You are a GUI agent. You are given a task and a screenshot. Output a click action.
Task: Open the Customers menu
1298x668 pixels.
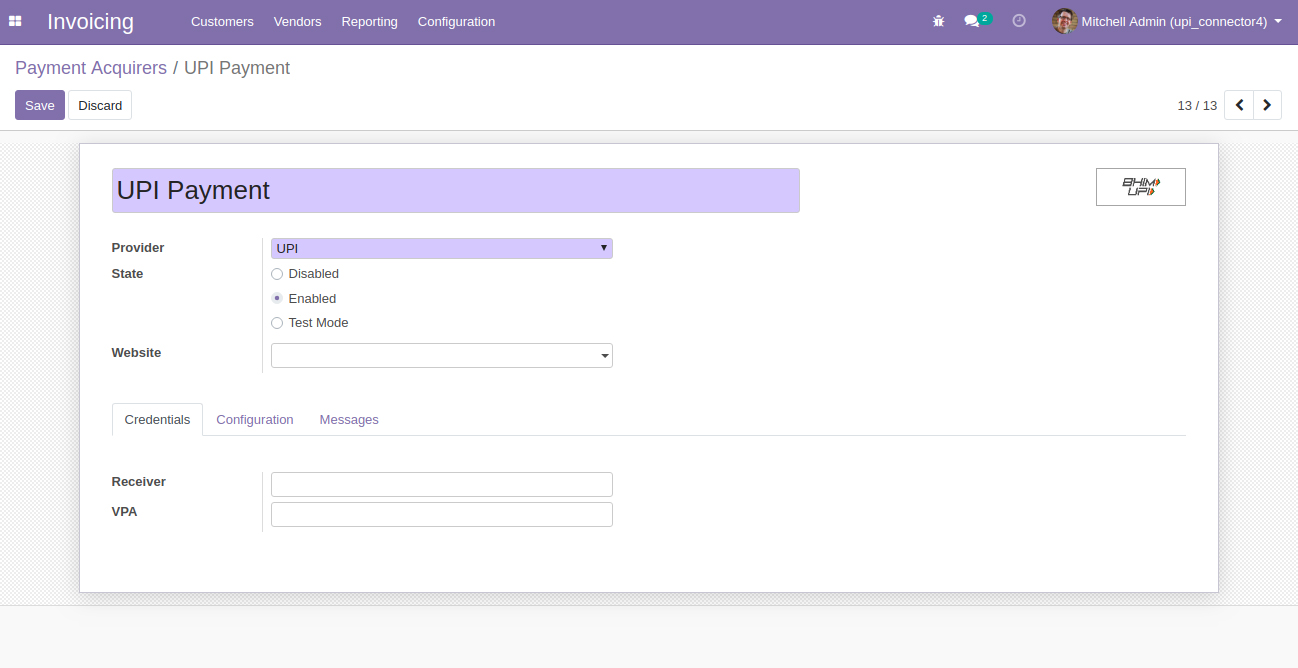[222, 21]
